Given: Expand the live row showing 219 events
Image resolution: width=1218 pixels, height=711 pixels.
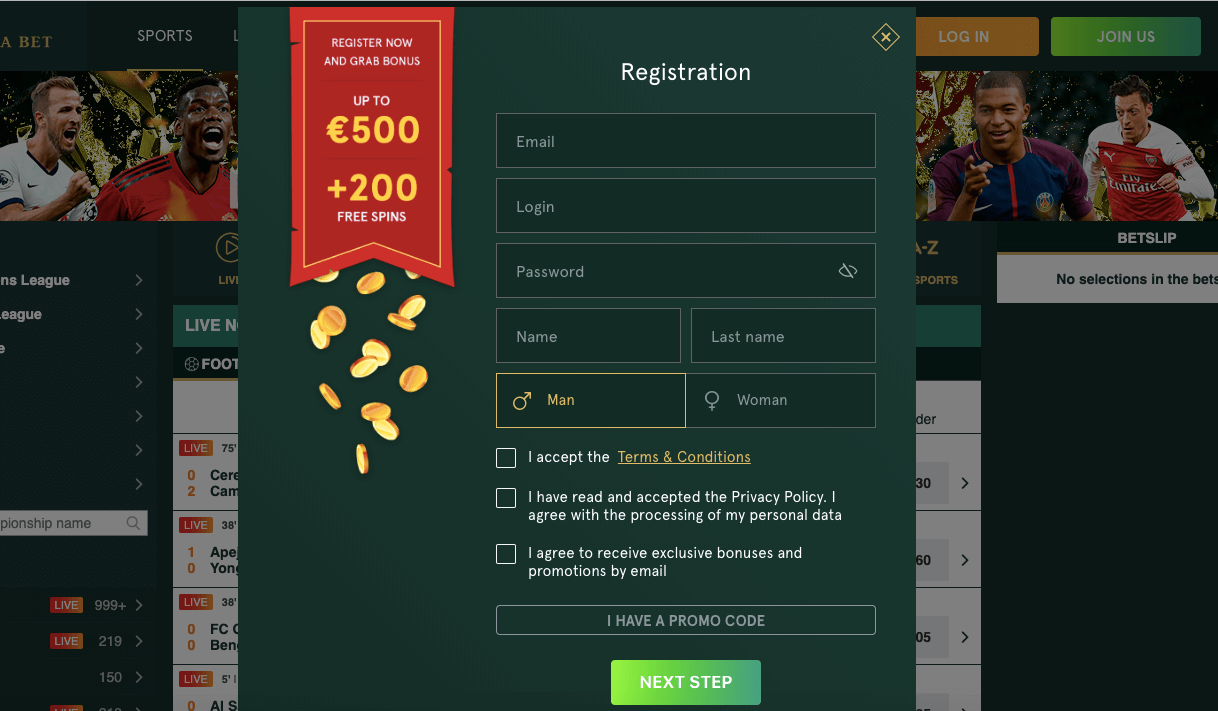Looking at the screenshot, I should [139, 641].
